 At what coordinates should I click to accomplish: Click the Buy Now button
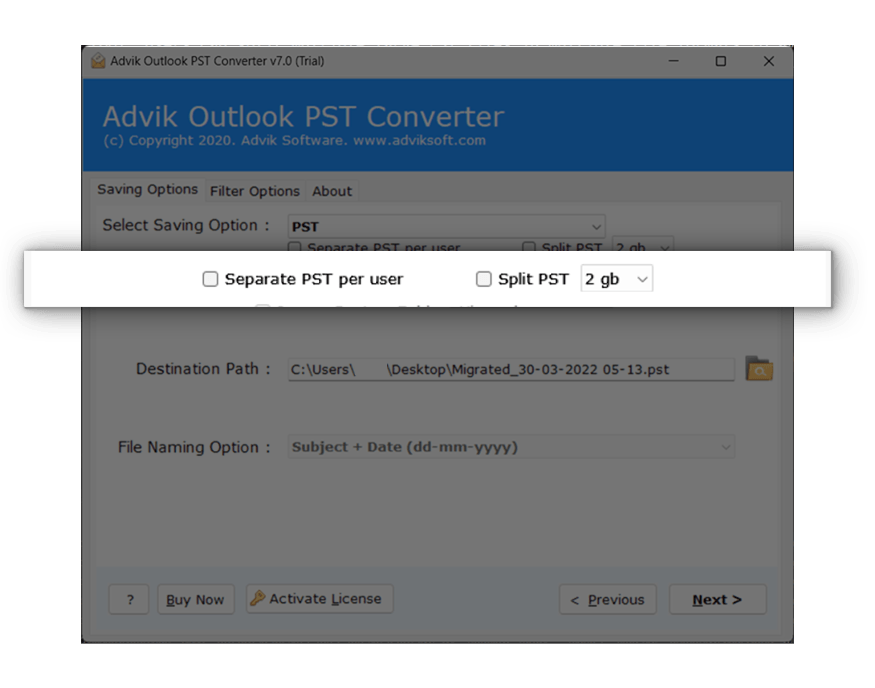tap(195, 600)
